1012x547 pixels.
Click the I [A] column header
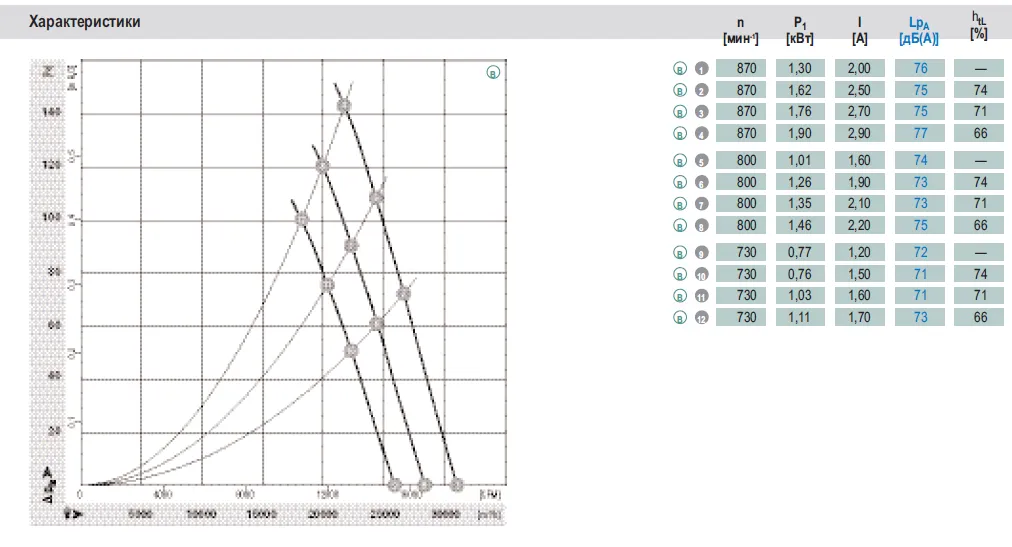pos(859,30)
